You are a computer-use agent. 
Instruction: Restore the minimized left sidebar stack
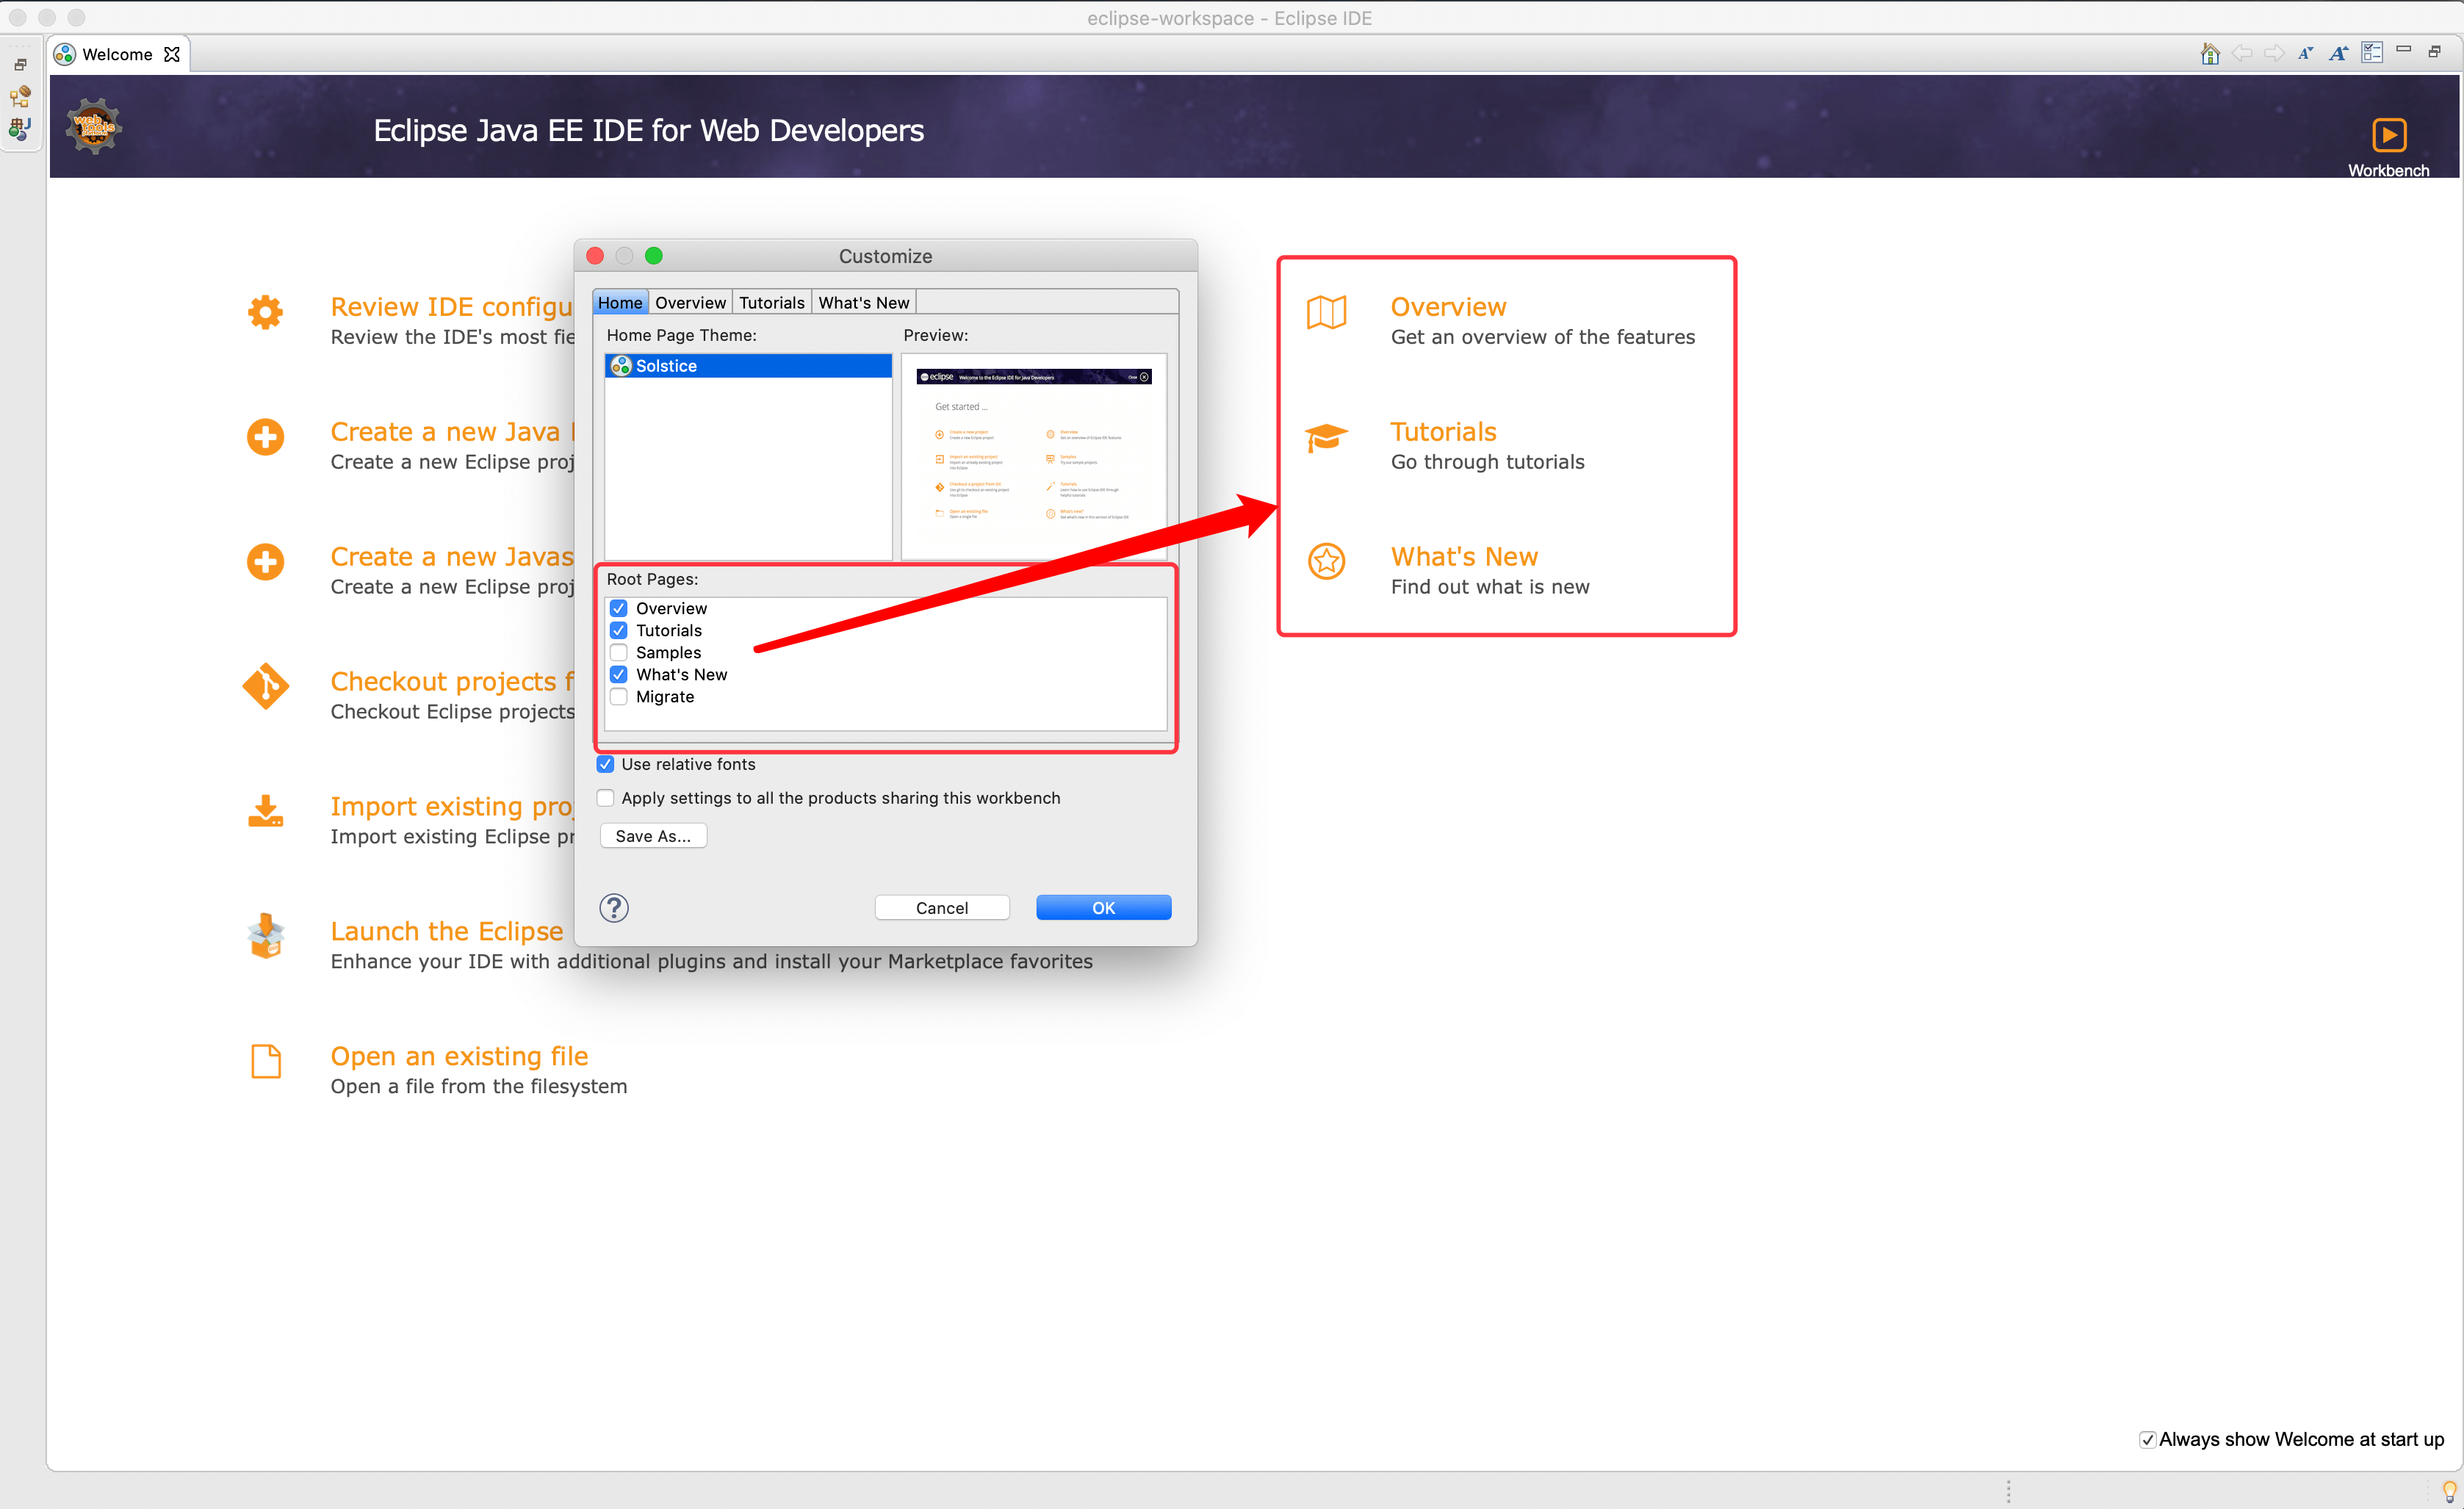[x=20, y=65]
